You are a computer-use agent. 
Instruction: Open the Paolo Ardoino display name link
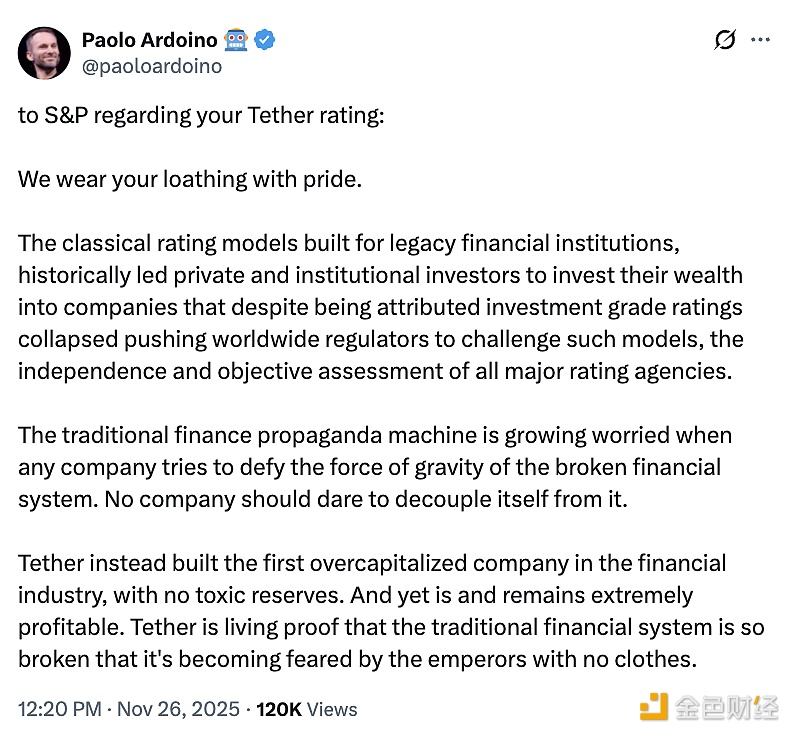point(150,41)
